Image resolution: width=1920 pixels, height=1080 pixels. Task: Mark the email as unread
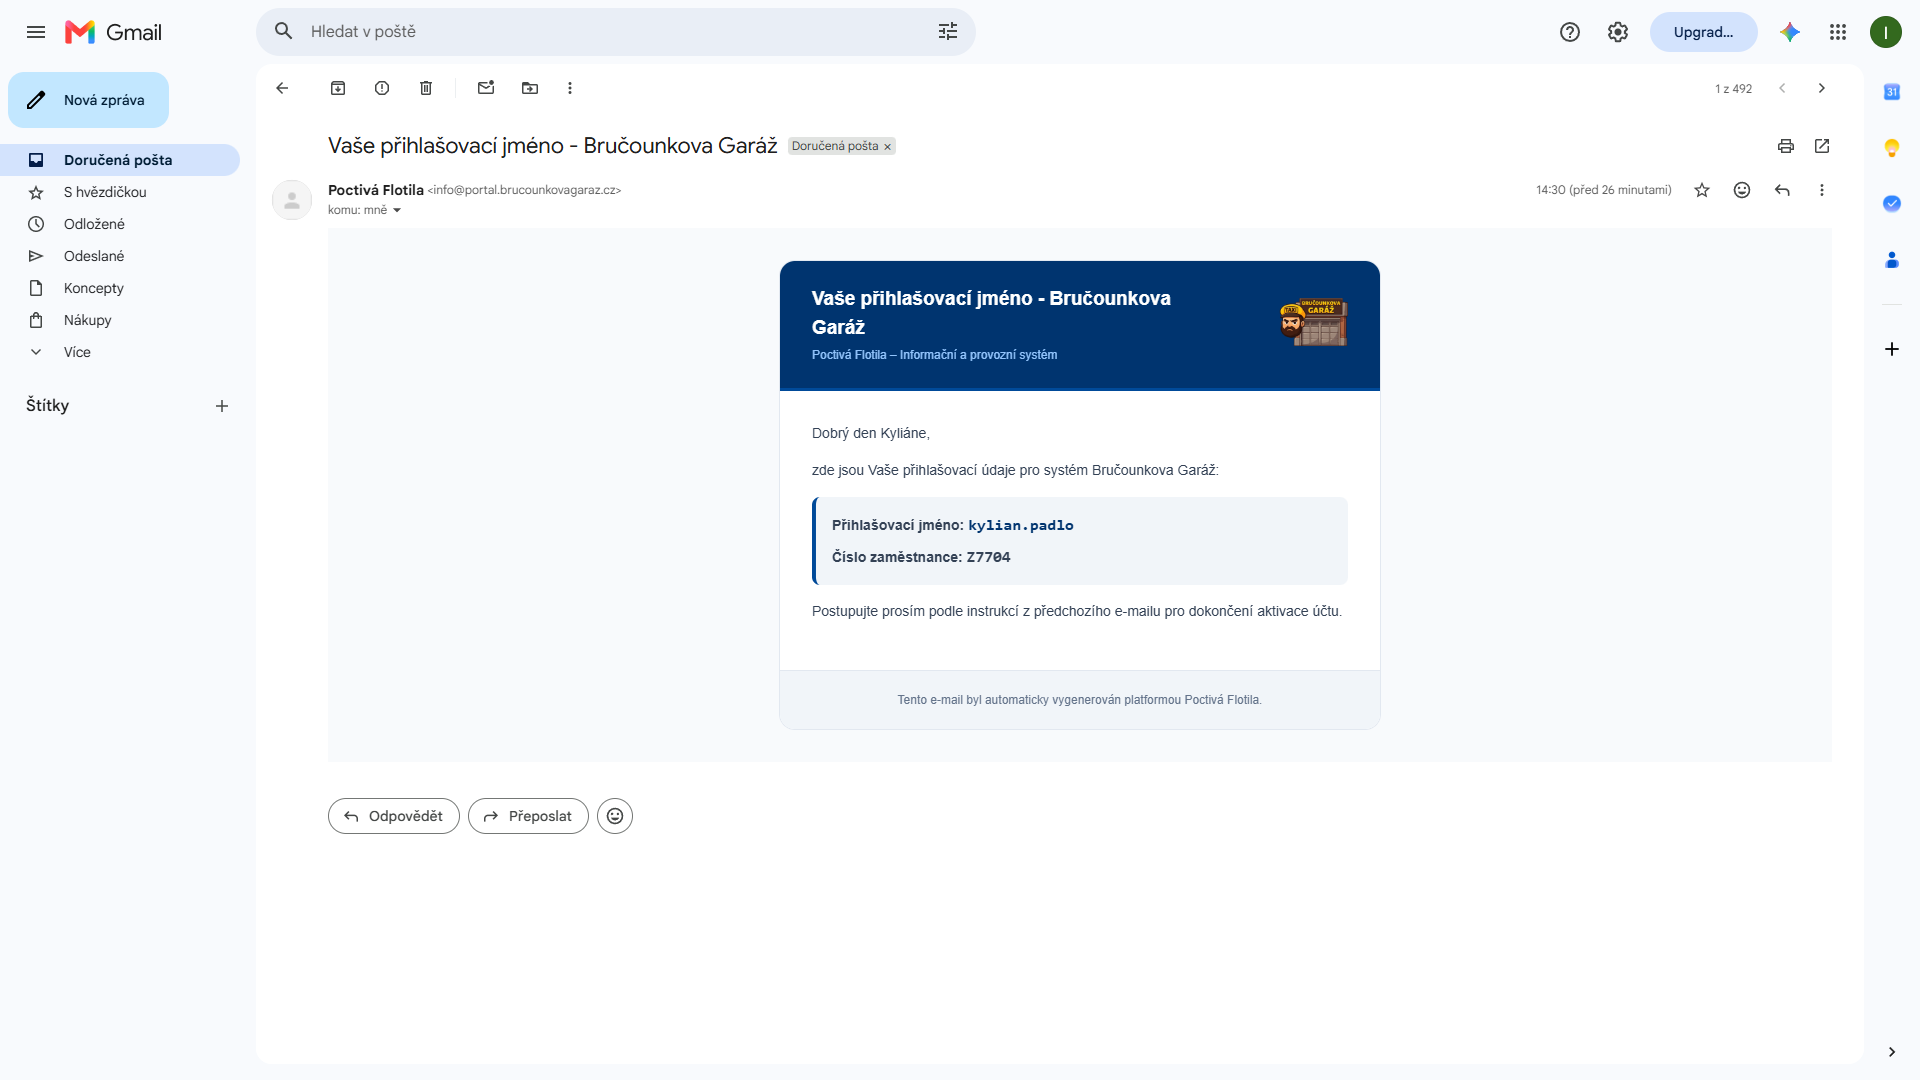(486, 88)
